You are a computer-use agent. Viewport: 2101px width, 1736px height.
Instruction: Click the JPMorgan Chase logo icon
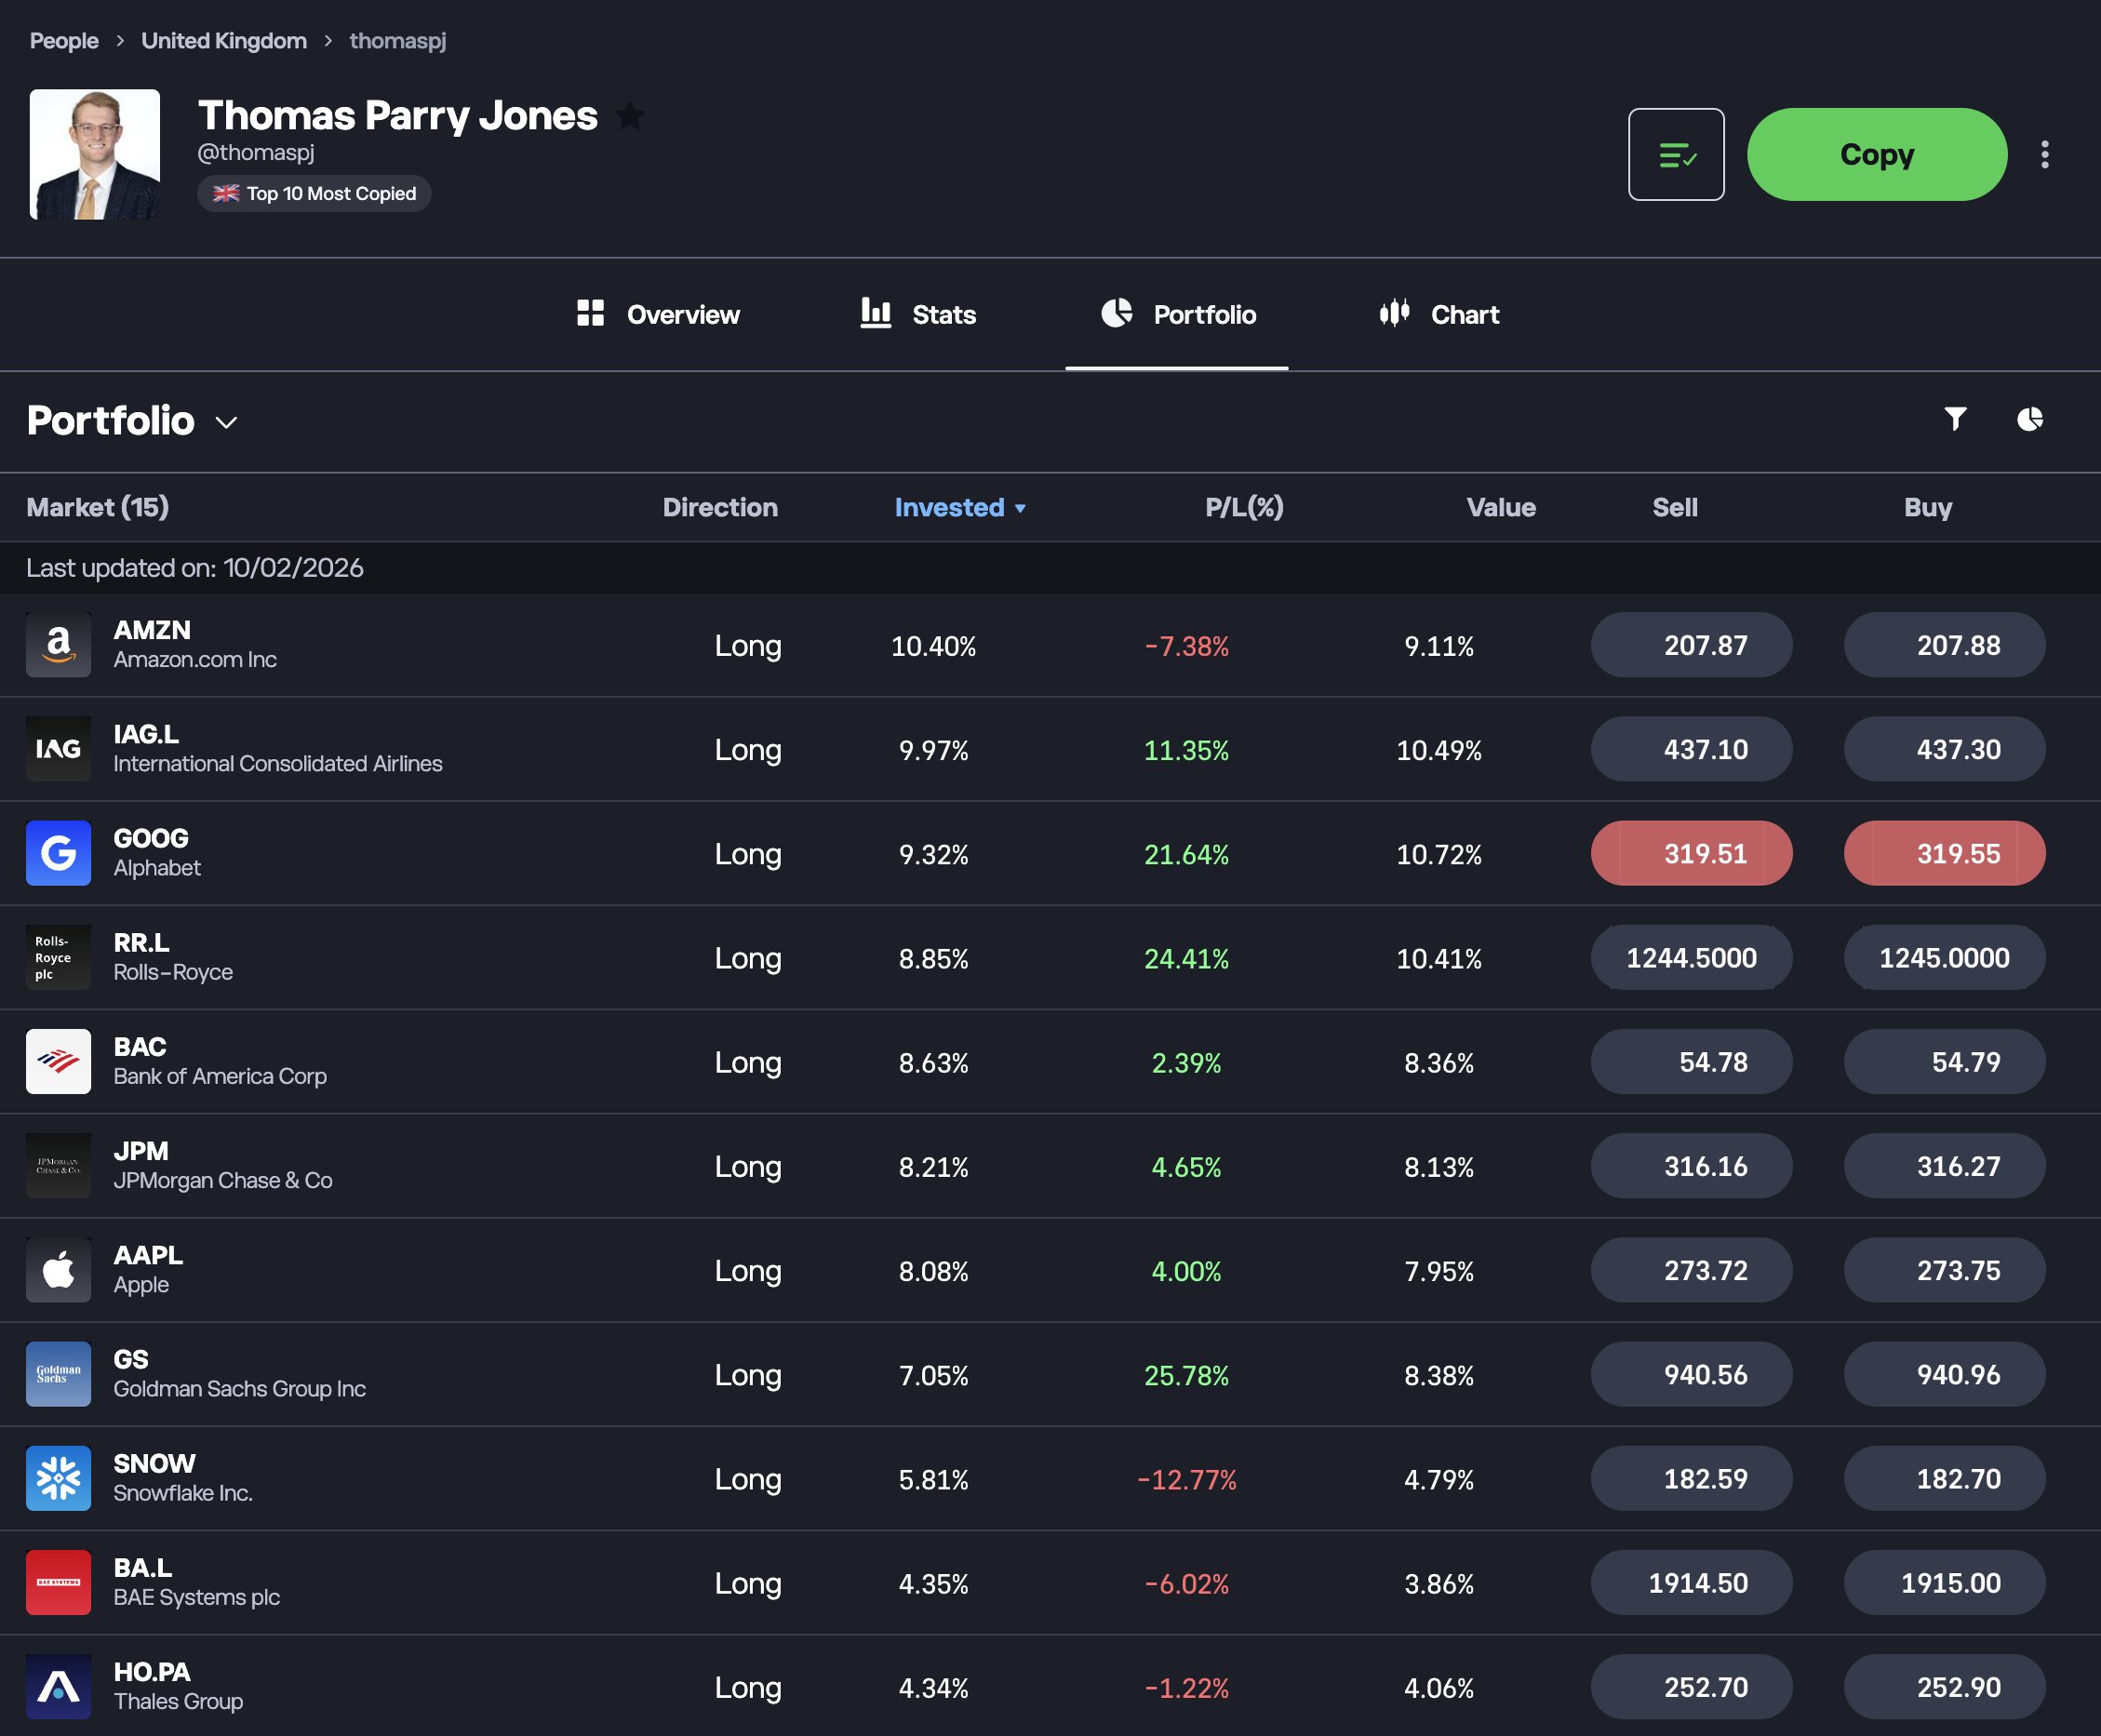[x=58, y=1166]
